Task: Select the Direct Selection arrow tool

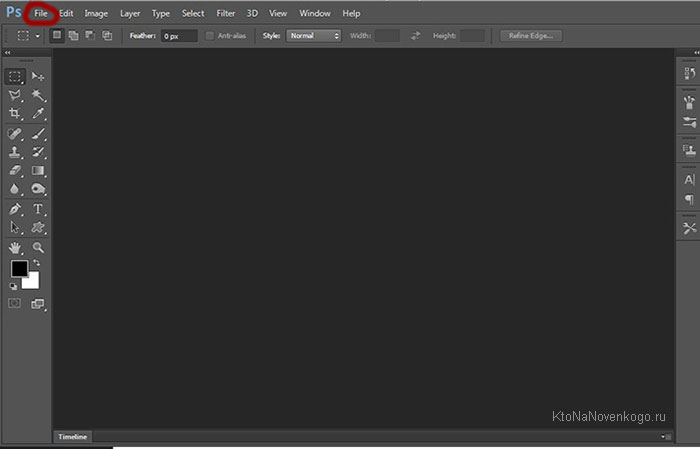Action: [15, 228]
